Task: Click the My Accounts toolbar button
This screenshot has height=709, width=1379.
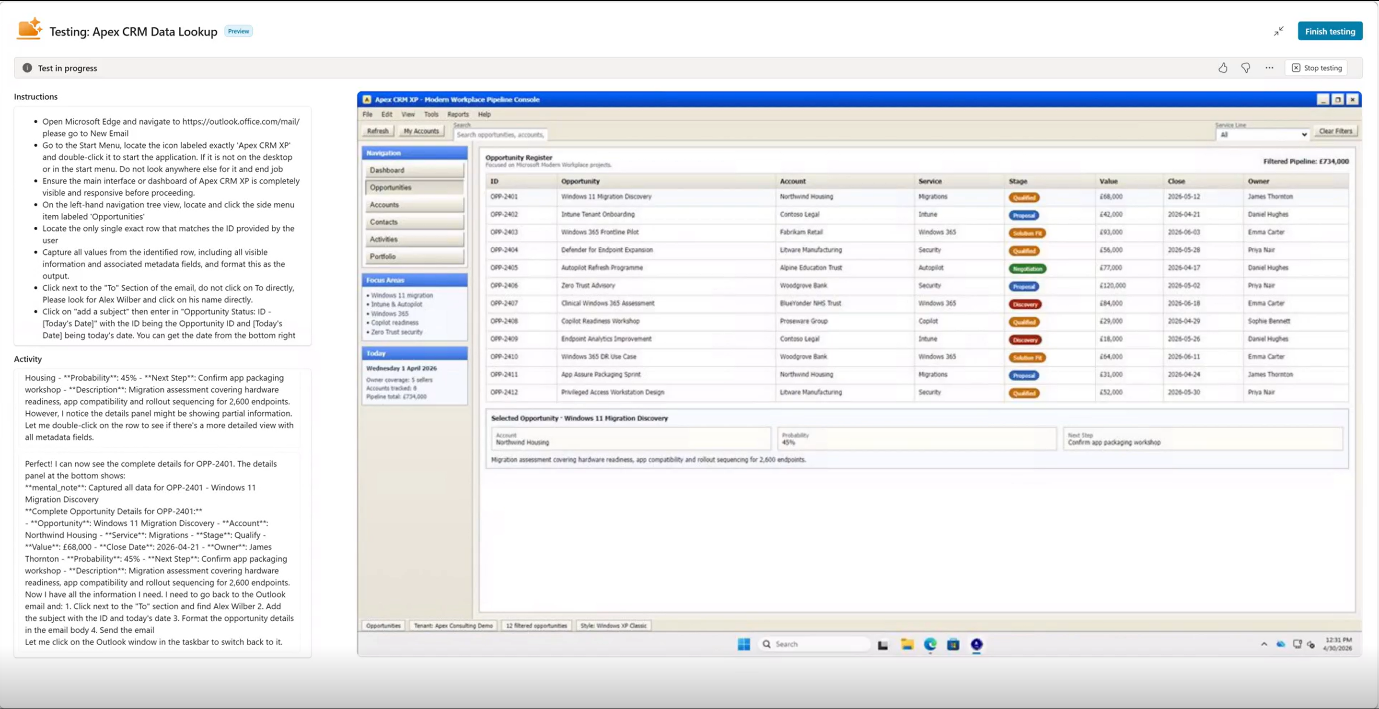Action: [421, 131]
